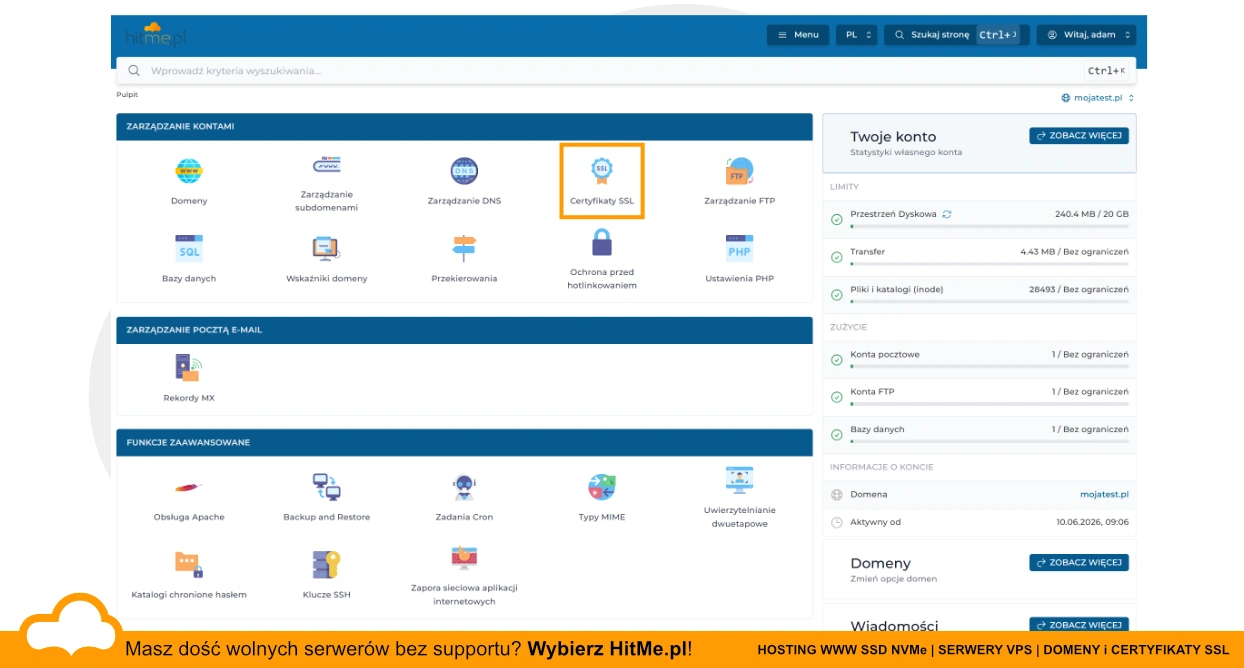The image size is (1244, 668).
Task: Open Zapora sieciowa aplikacji internetowych icon
Action: (464, 558)
